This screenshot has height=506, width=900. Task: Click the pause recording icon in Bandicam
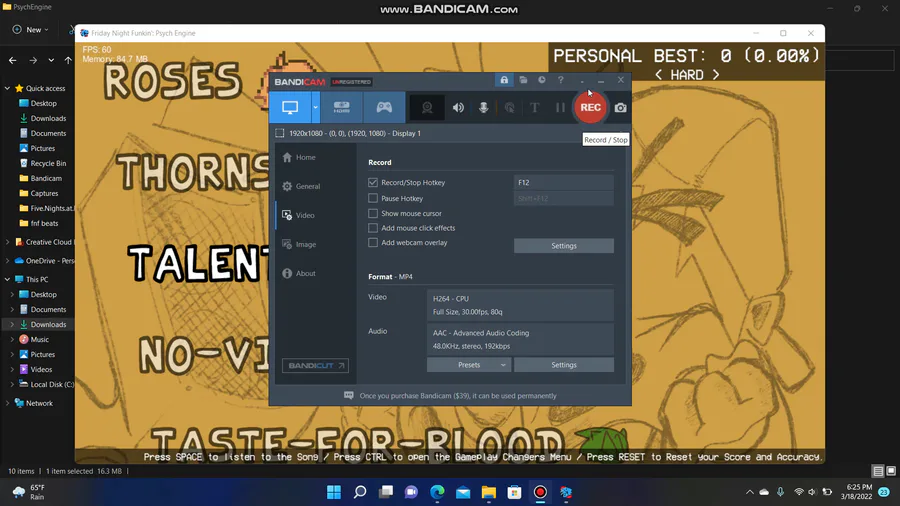pyautogui.click(x=560, y=107)
